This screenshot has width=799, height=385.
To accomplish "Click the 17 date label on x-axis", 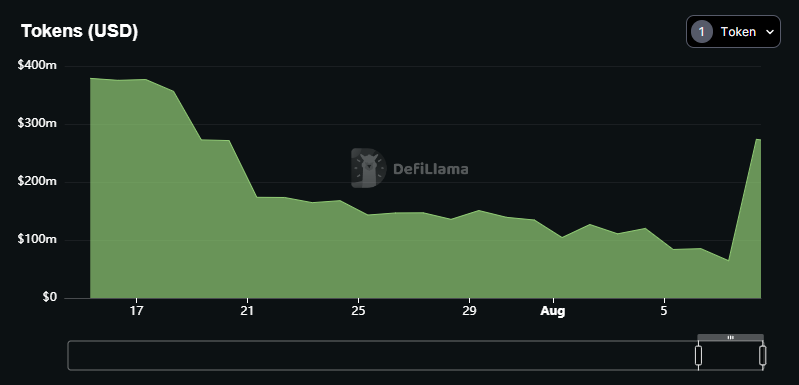I will click(136, 311).
